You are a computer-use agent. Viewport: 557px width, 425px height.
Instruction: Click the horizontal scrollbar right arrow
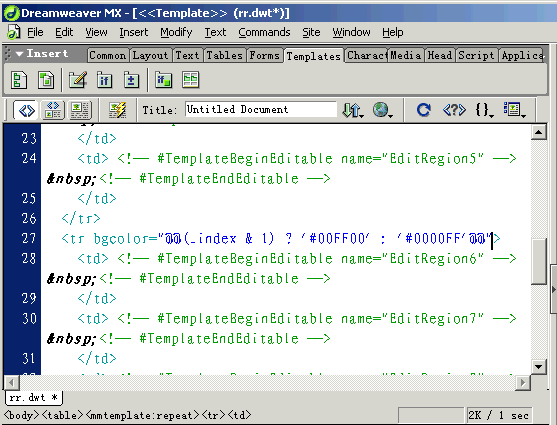523,383
